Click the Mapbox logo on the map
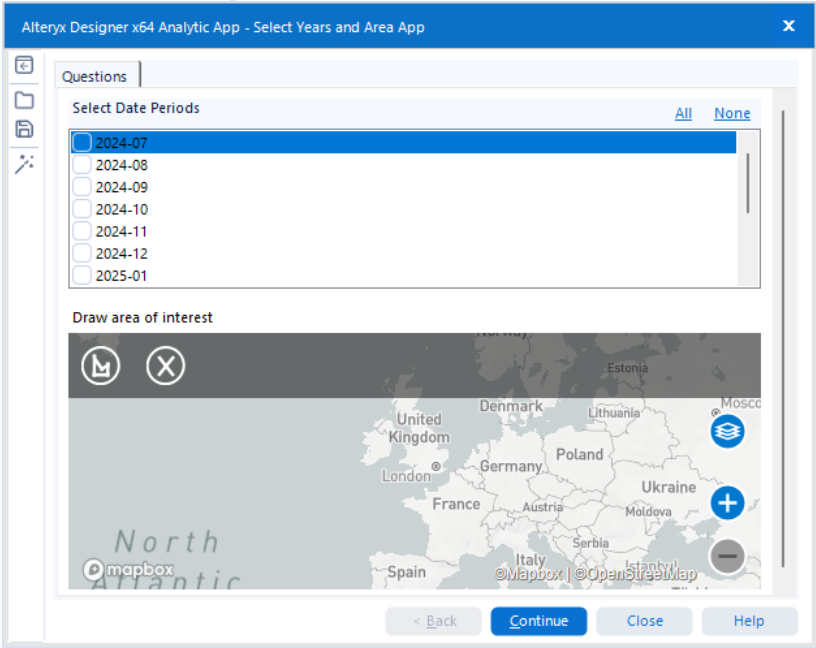 129,570
